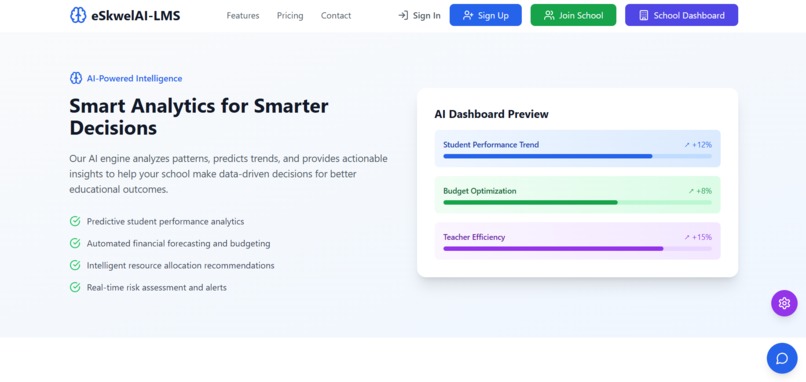Click the AI-Powered Intelligence label
806x382 pixels.
134,79
